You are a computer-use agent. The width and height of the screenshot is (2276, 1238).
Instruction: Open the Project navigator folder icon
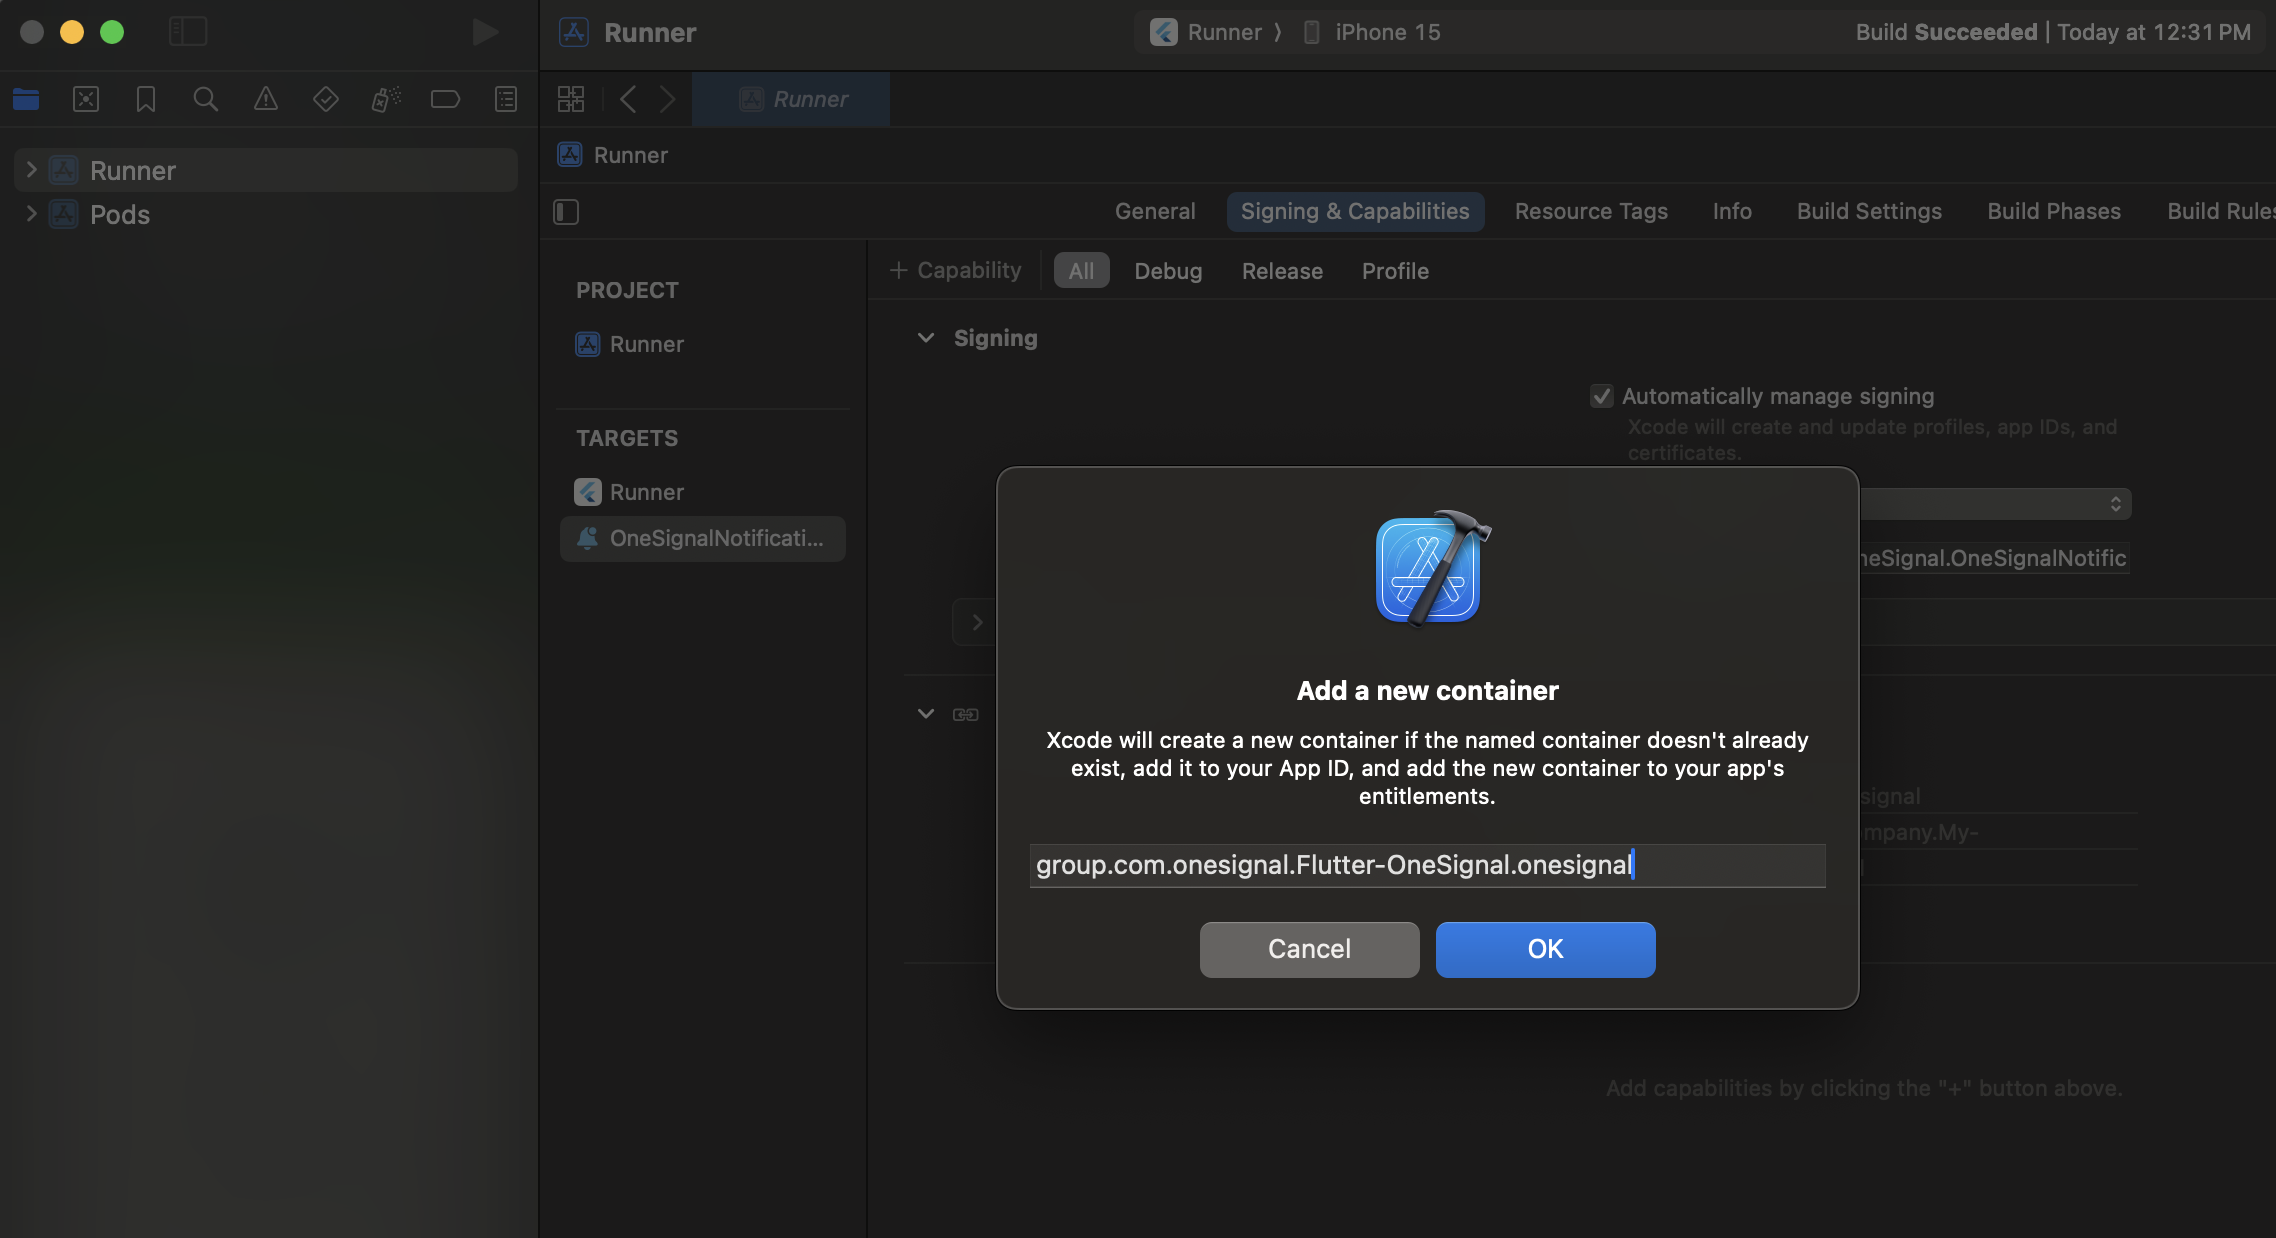coord(26,99)
